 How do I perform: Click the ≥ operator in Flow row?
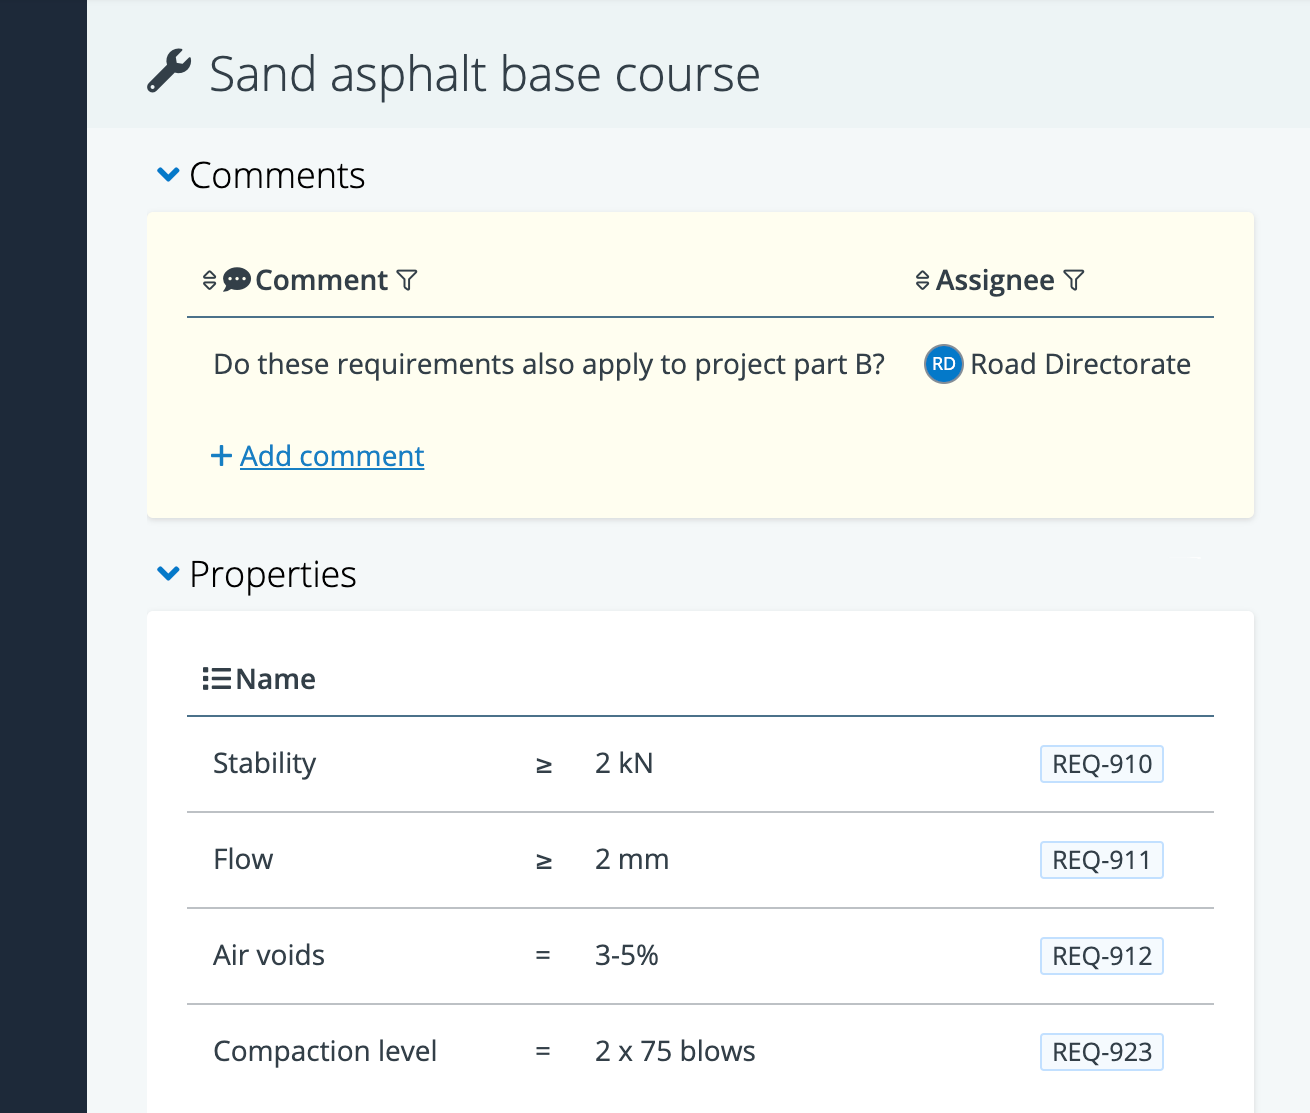pos(543,862)
